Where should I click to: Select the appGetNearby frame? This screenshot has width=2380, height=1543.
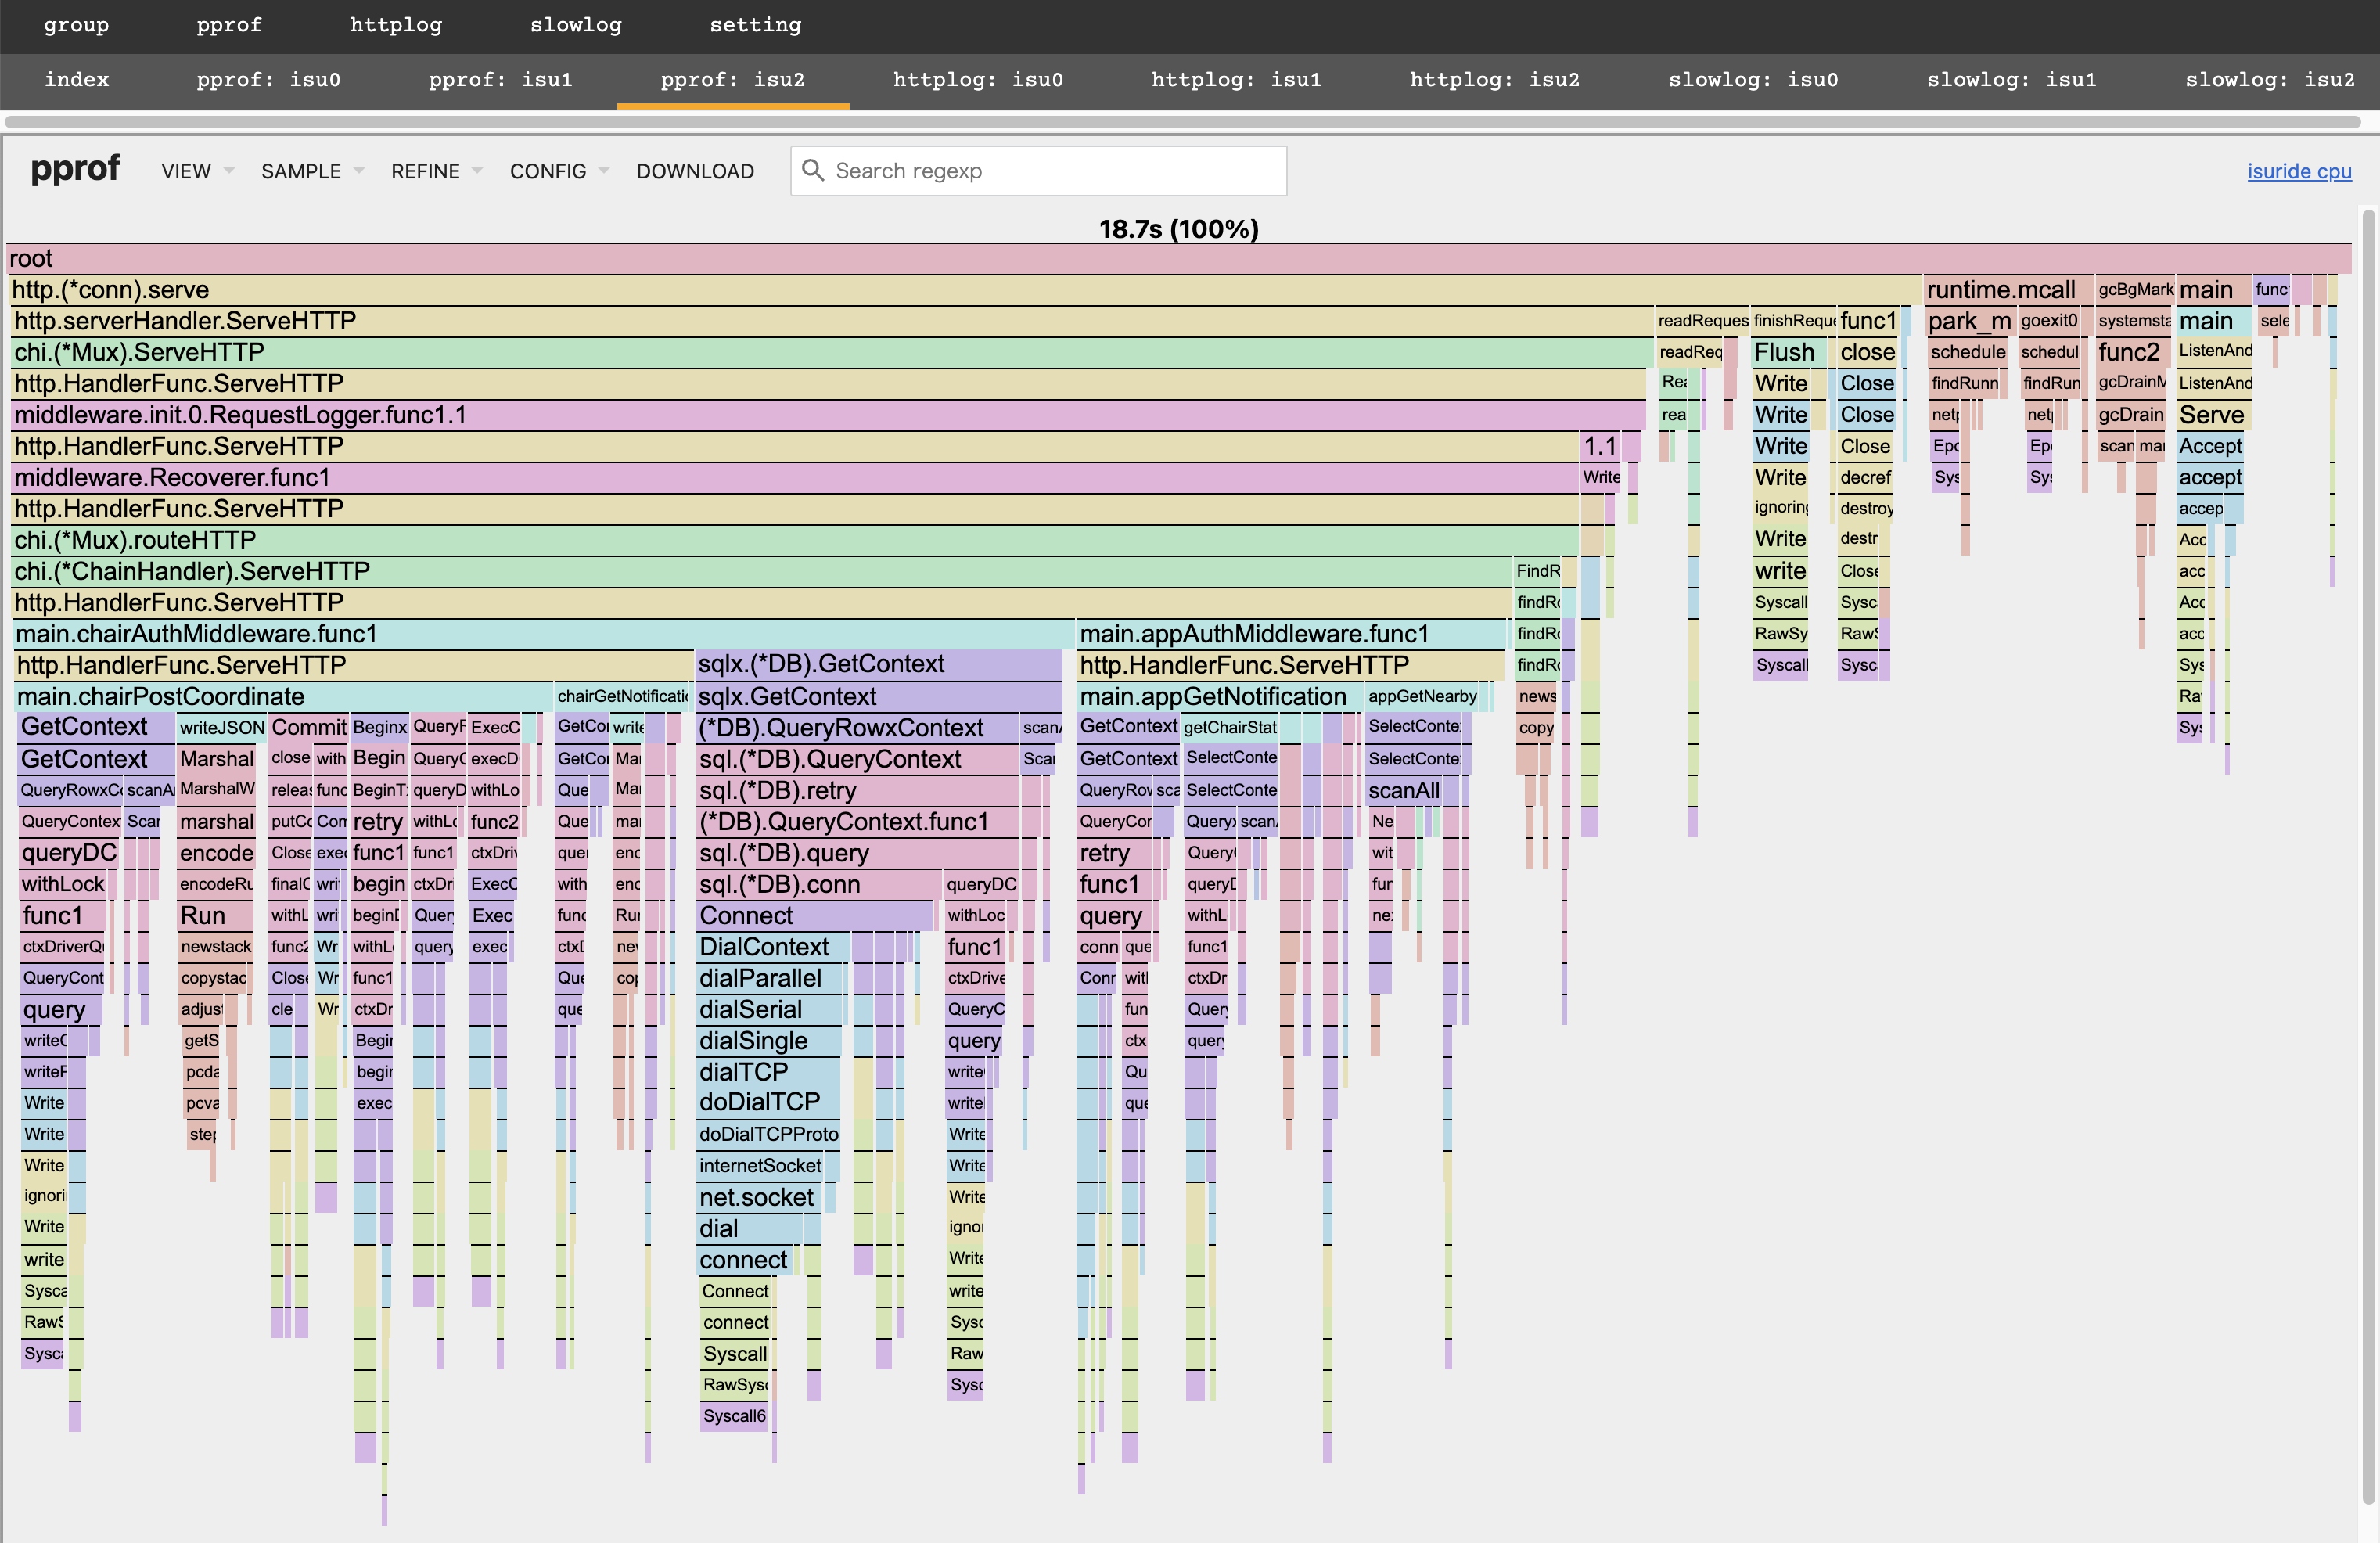click(1422, 697)
